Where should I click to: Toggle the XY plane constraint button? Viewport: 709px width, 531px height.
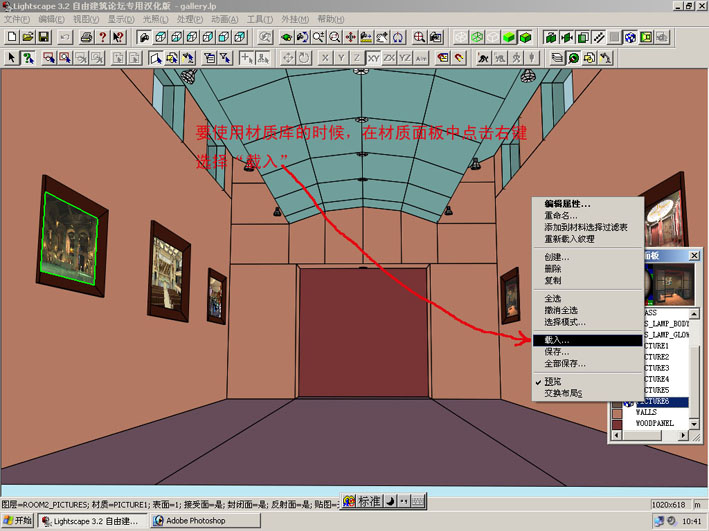click(x=373, y=58)
